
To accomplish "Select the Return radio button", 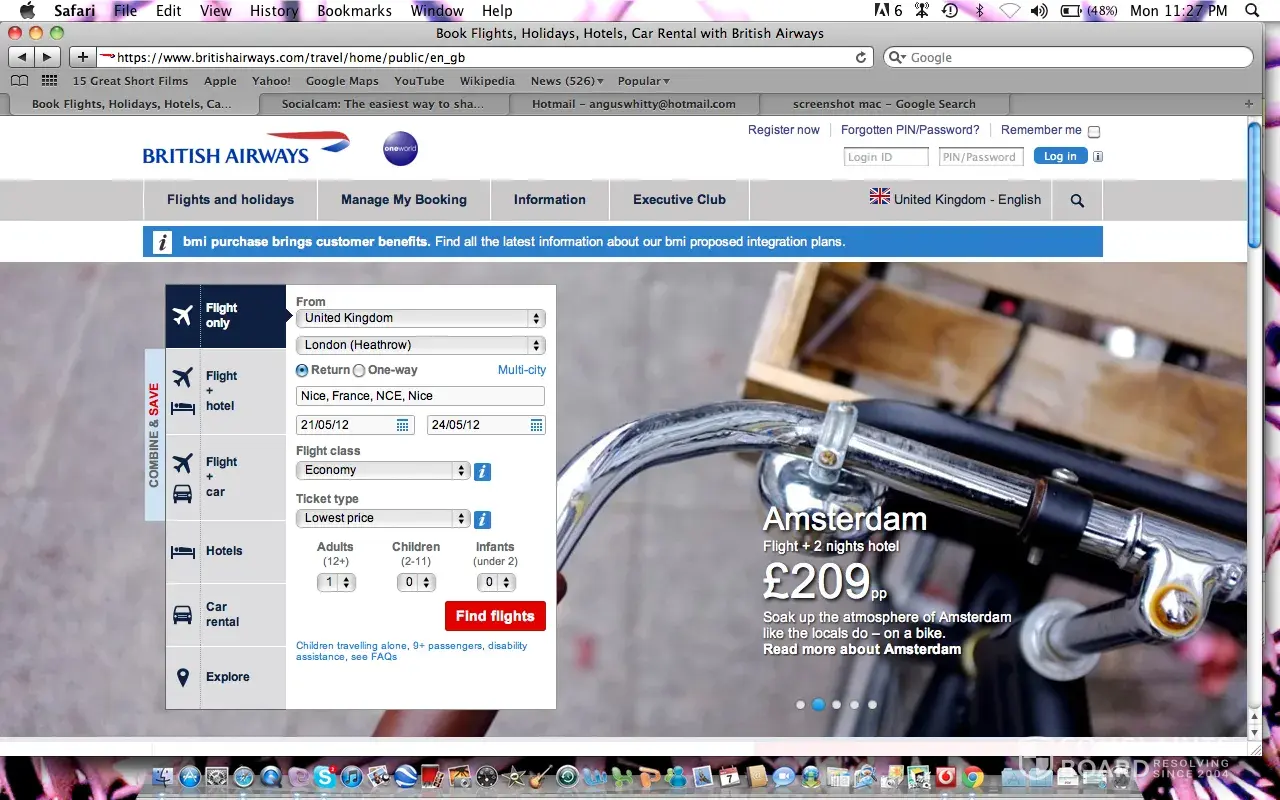I will click(302, 370).
